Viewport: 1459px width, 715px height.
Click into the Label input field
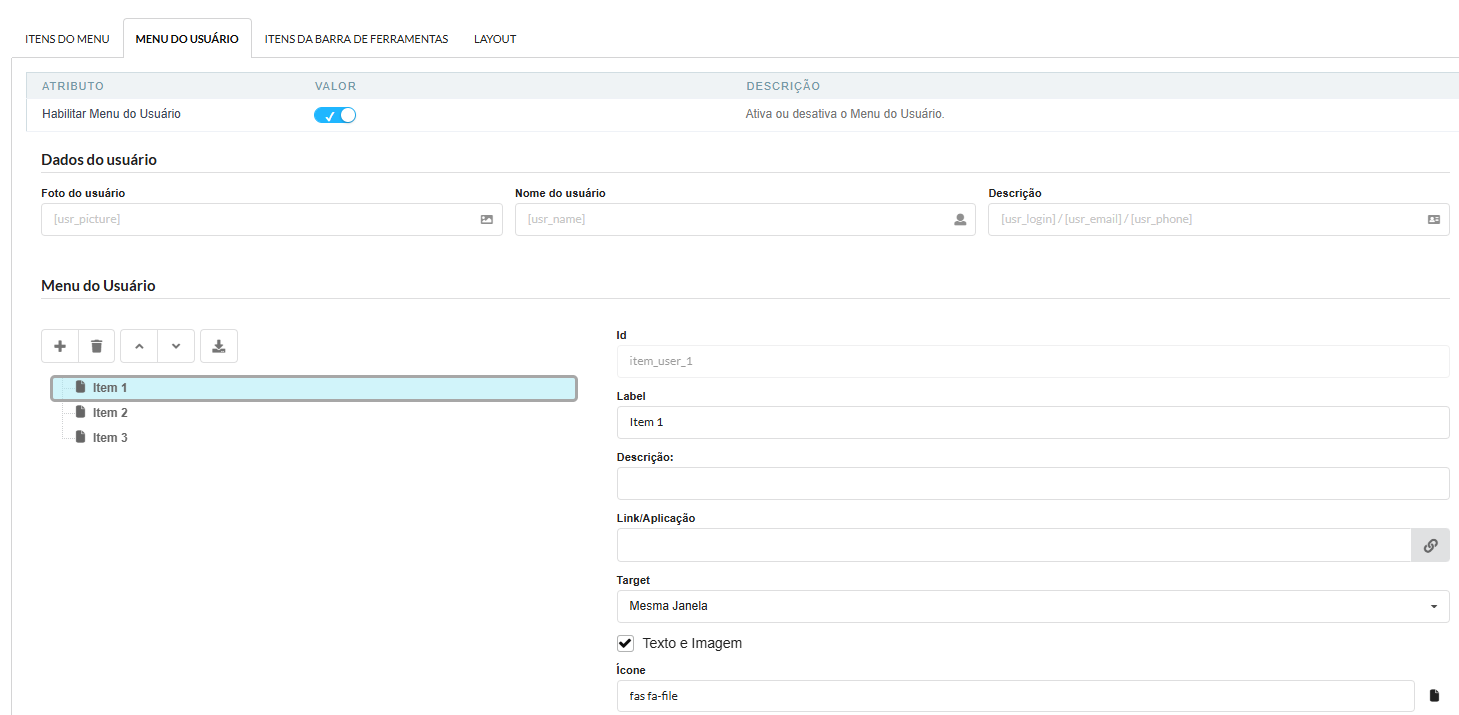(x=1033, y=422)
